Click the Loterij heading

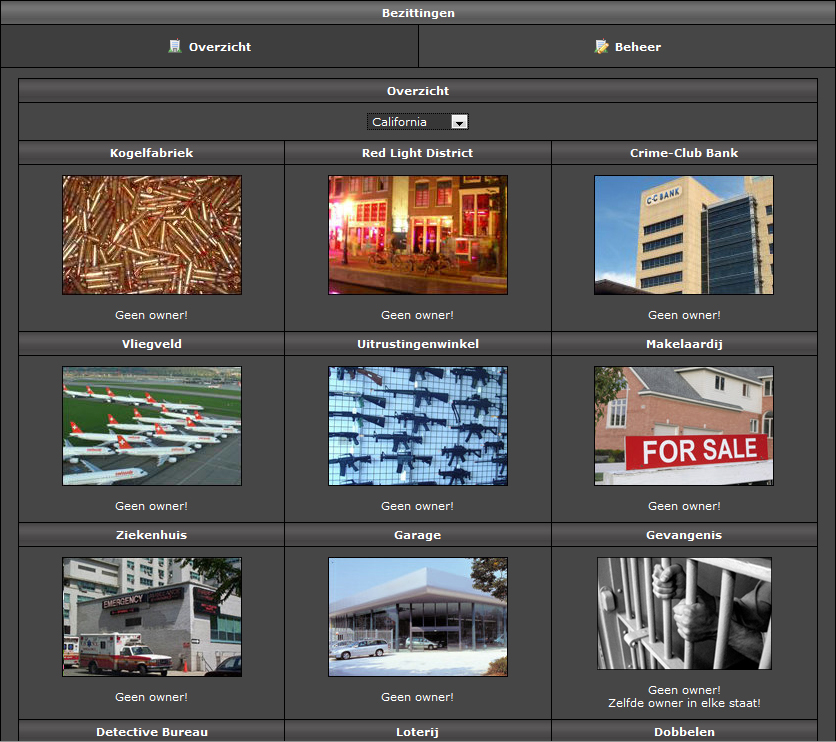coord(418,732)
